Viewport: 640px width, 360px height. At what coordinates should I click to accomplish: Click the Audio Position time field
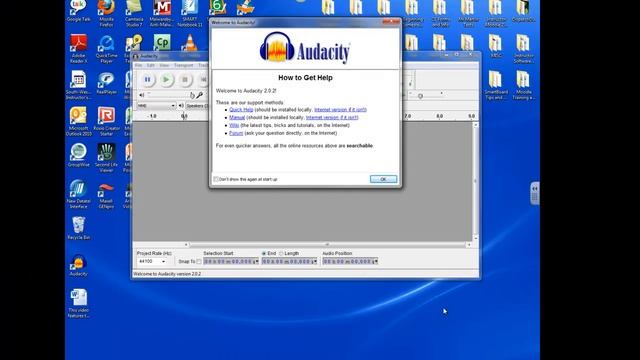coord(350,262)
